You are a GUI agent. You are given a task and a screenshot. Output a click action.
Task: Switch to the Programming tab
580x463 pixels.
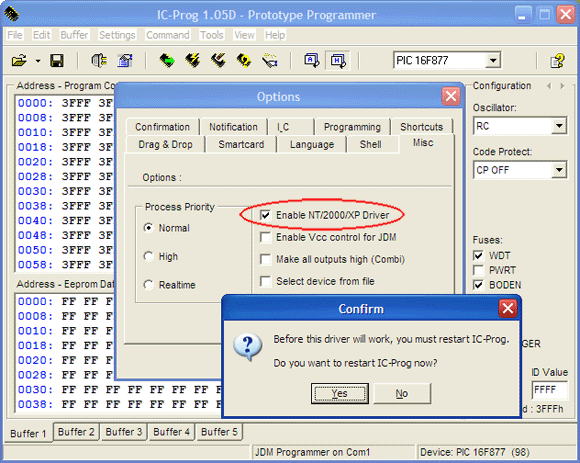352,127
